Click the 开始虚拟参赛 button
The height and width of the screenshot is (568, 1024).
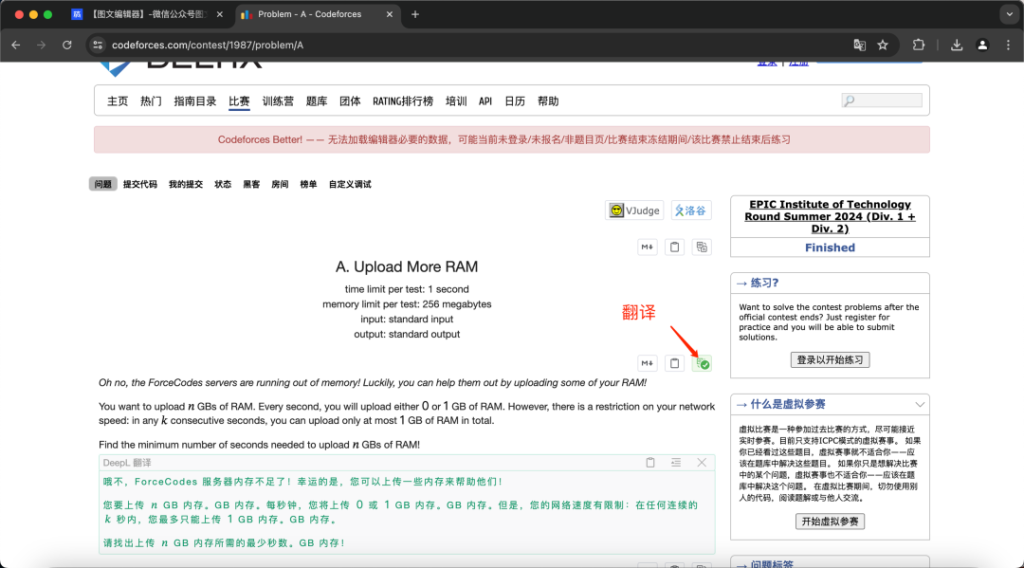tap(829, 521)
